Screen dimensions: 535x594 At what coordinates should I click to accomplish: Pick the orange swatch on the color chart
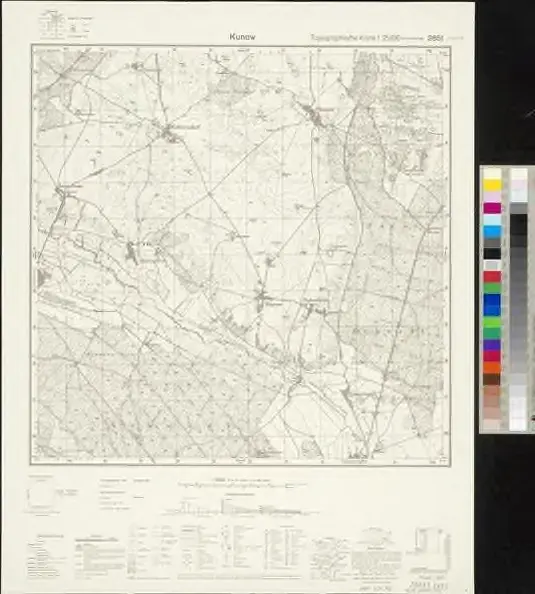click(492, 367)
